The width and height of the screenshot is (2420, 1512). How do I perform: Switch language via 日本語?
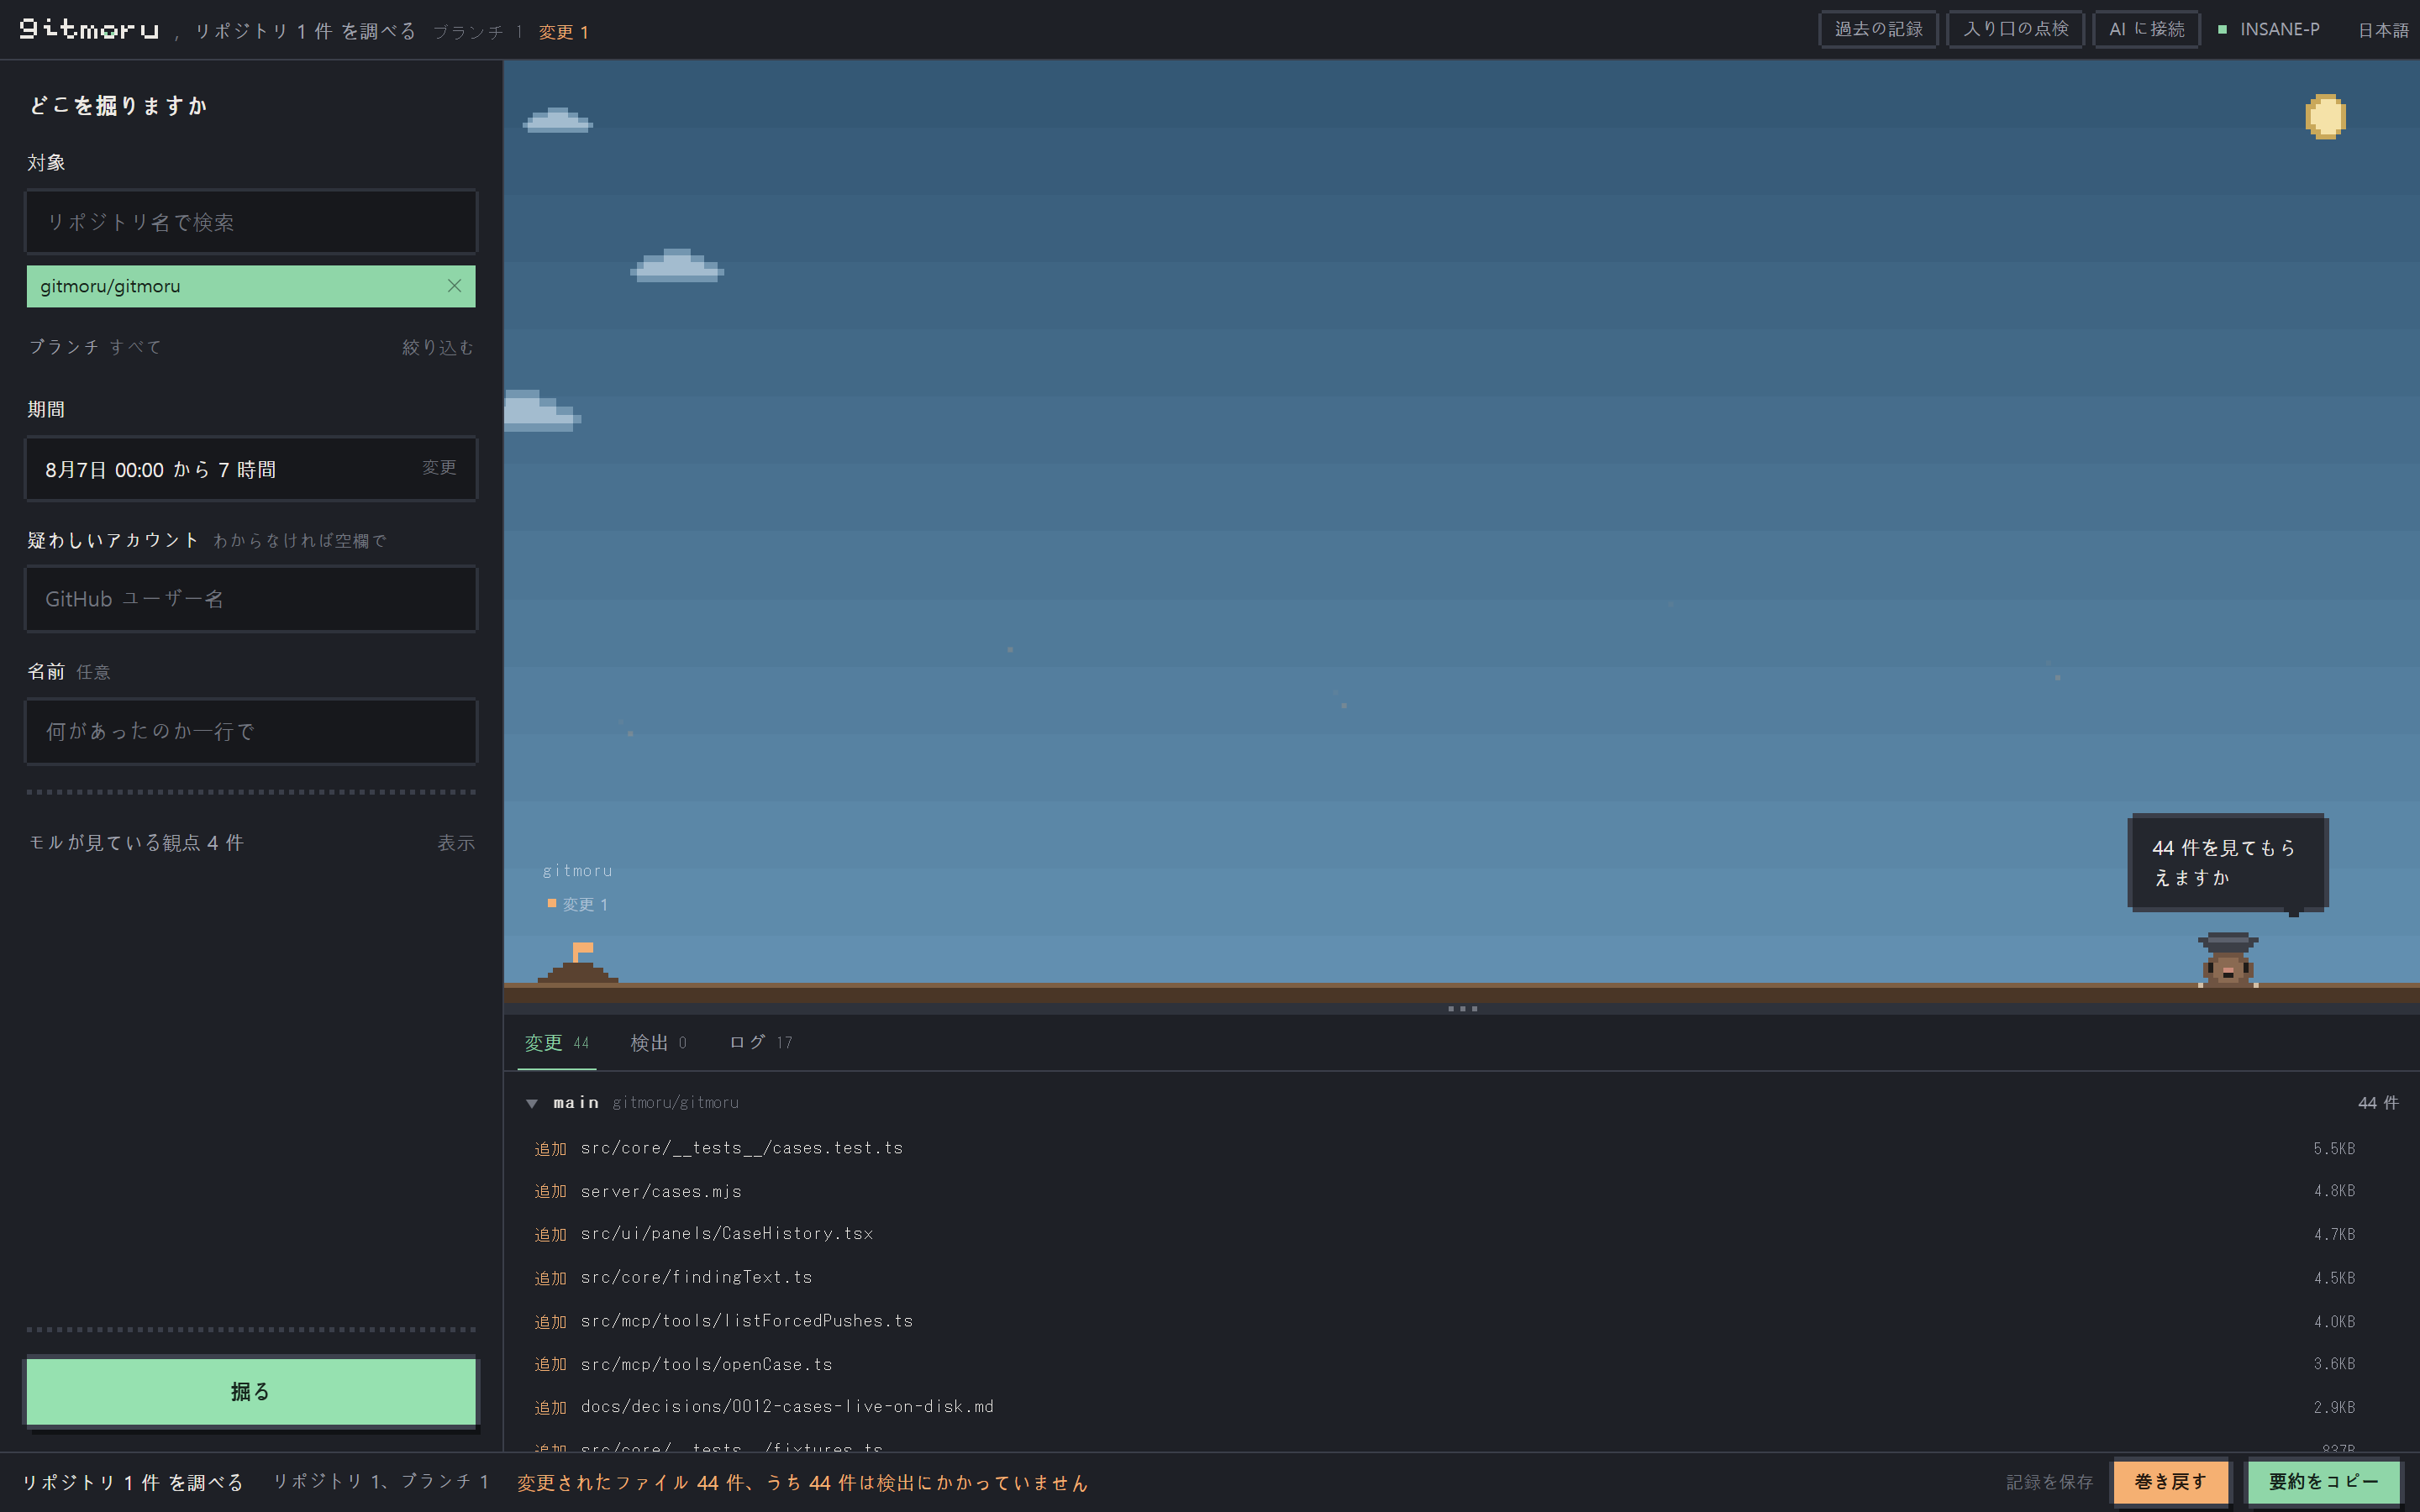(2383, 30)
